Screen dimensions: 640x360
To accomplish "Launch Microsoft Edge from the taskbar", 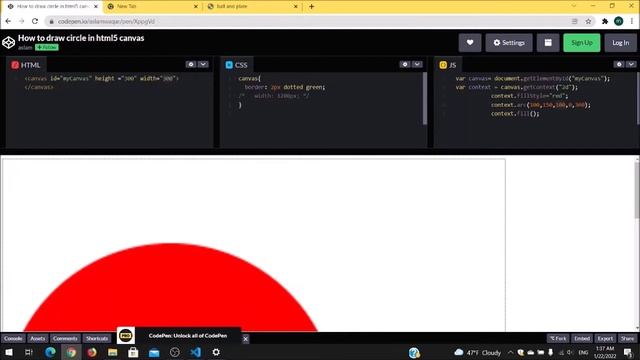I will point(50,352).
